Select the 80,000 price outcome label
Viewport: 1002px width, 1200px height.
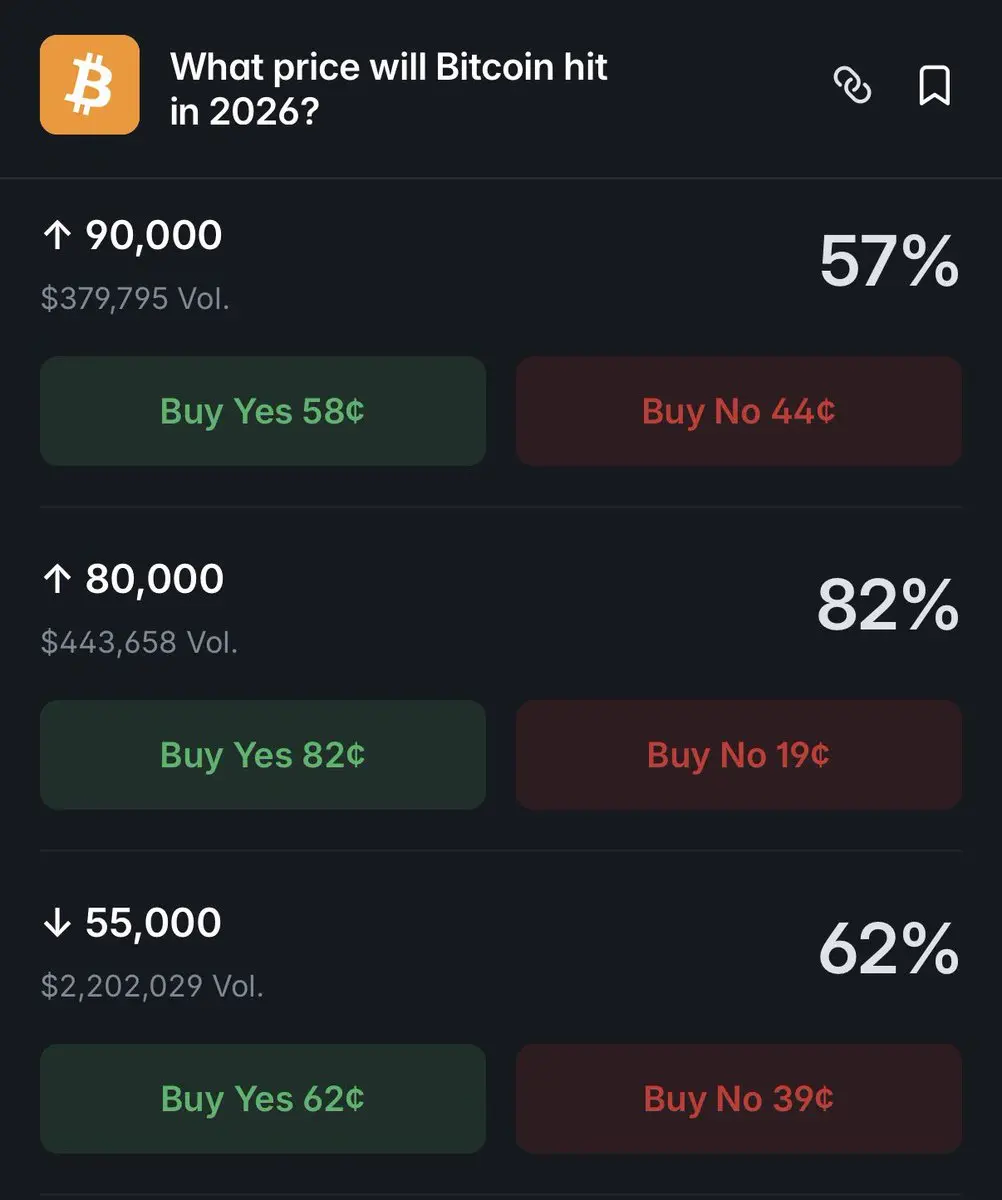(154, 580)
